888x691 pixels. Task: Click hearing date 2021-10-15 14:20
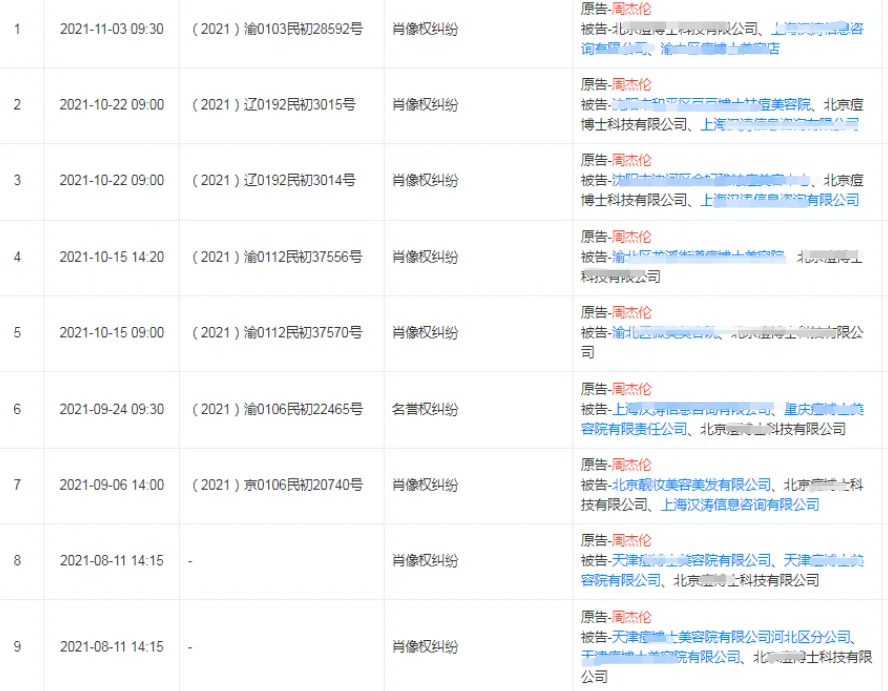112,257
